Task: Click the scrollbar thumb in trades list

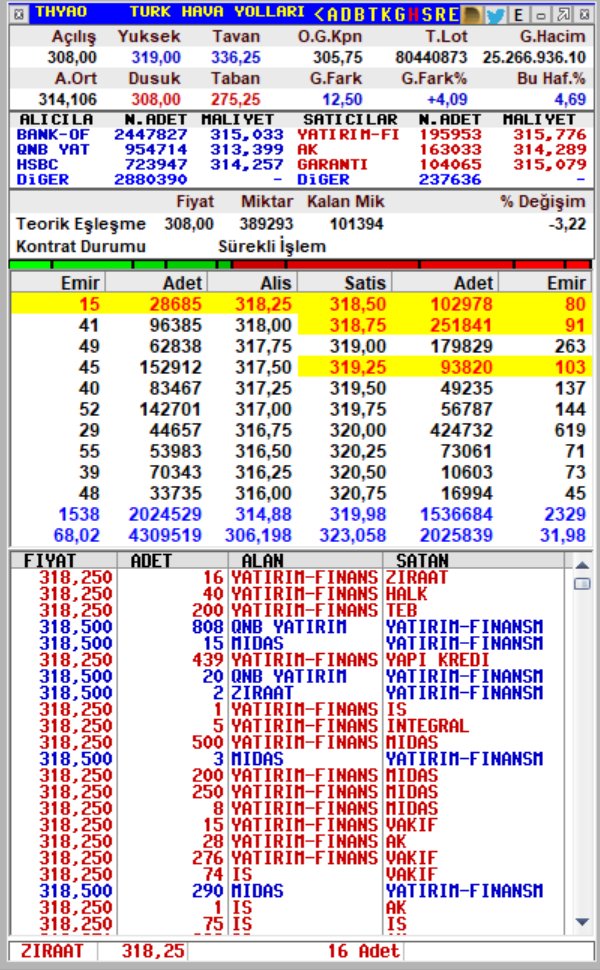Action: (x=581, y=583)
